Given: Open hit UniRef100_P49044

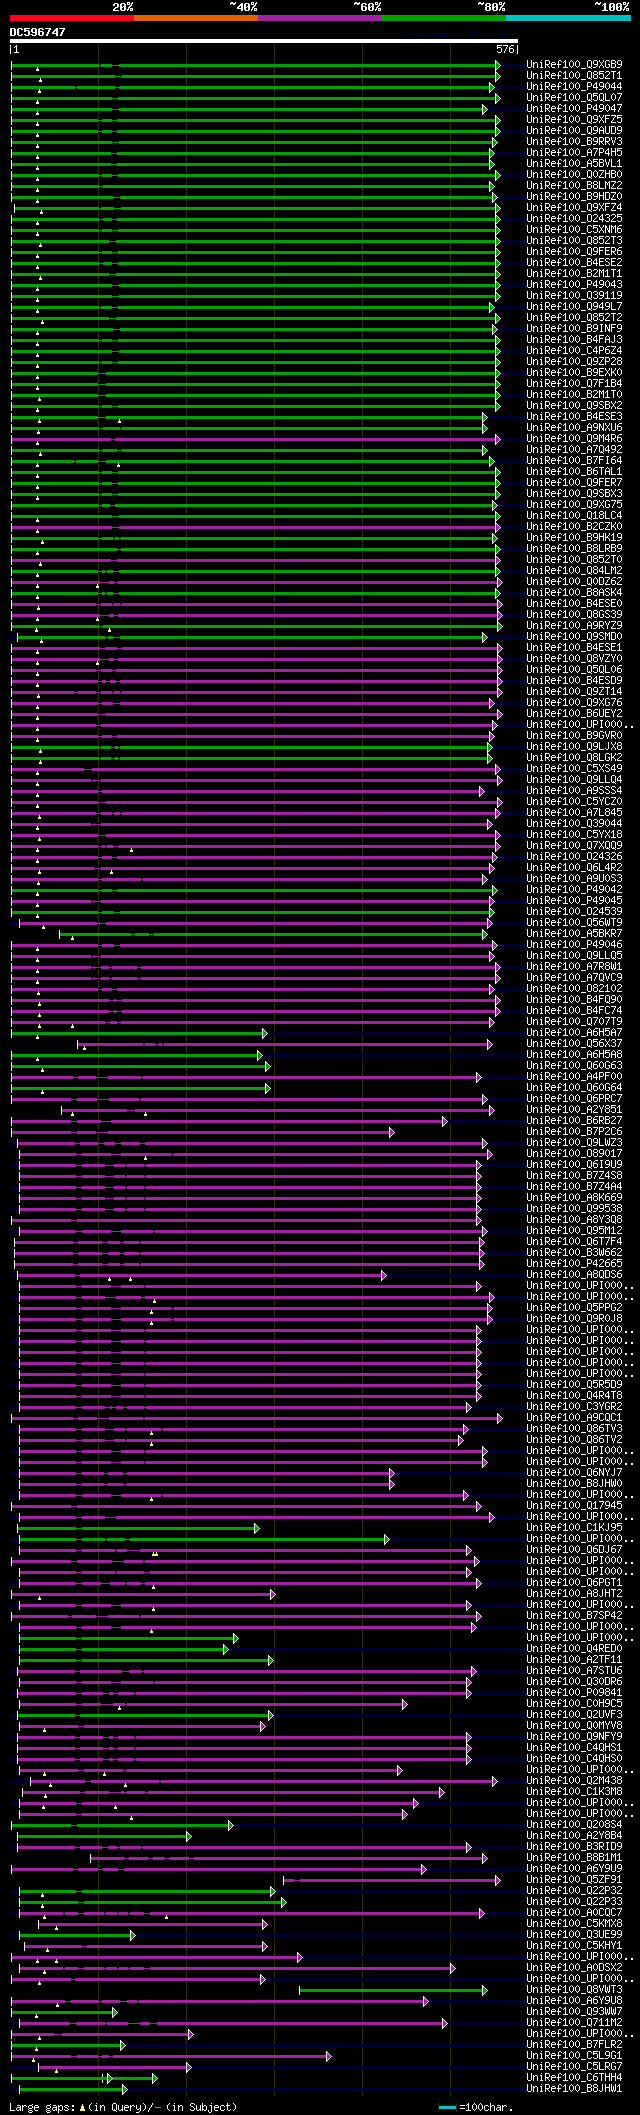Looking at the screenshot, I should point(574,87).
